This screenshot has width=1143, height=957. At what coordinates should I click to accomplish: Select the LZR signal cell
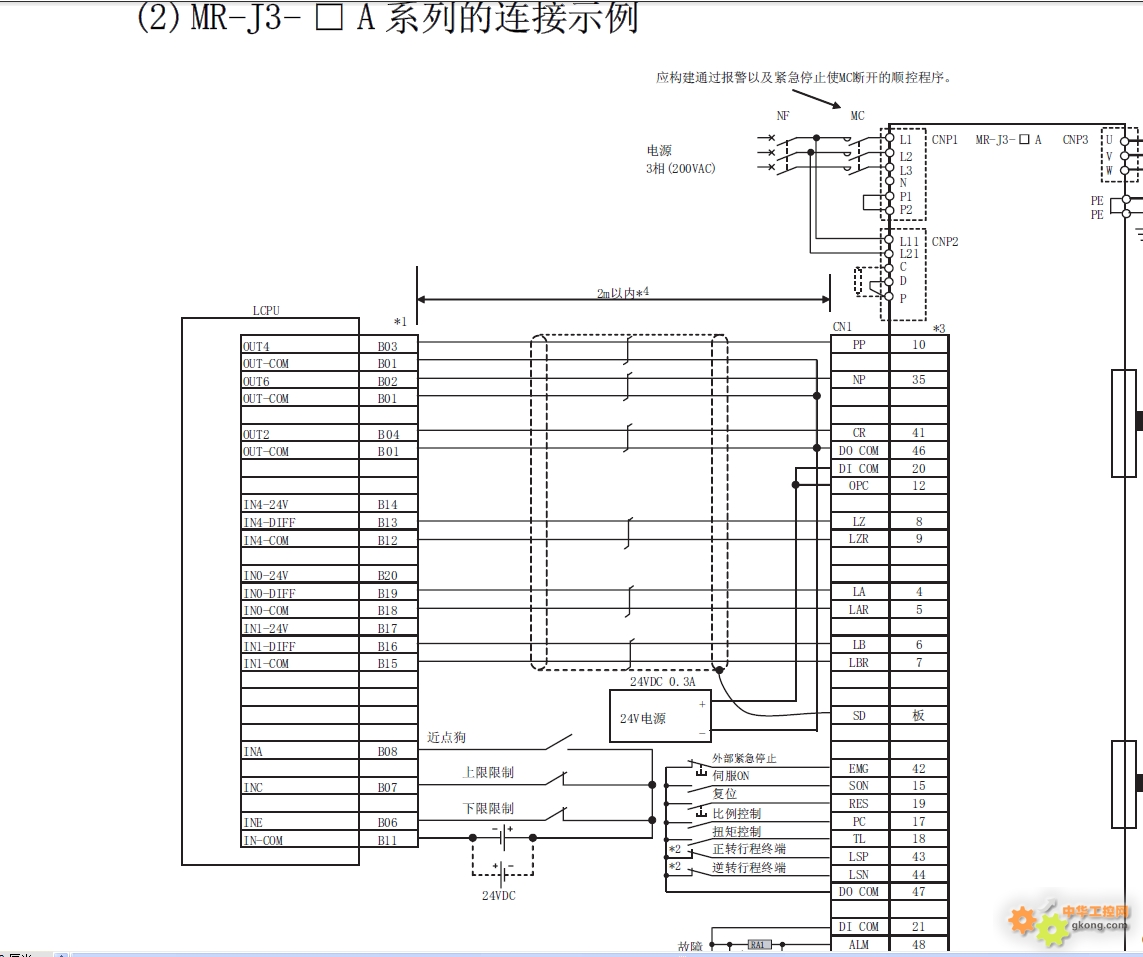click(860, 539)
